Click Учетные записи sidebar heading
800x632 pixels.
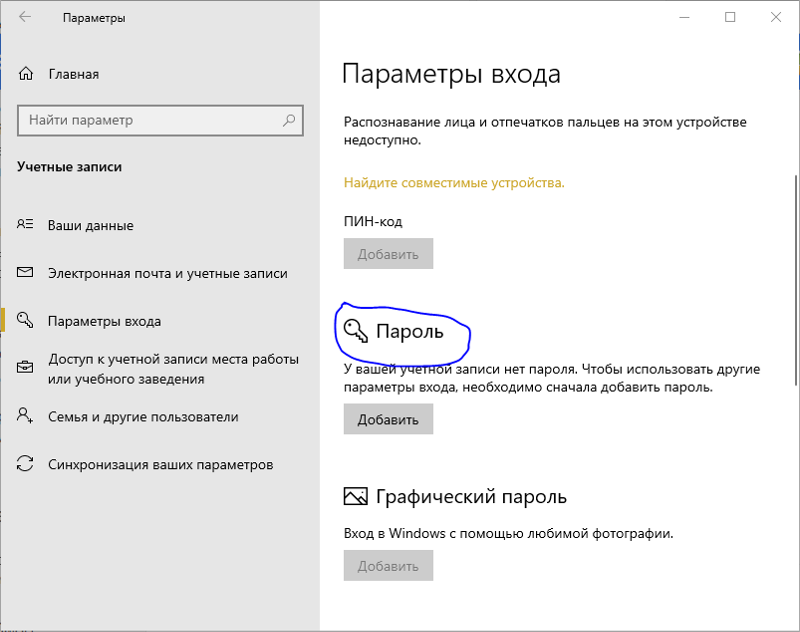point(69,167)
